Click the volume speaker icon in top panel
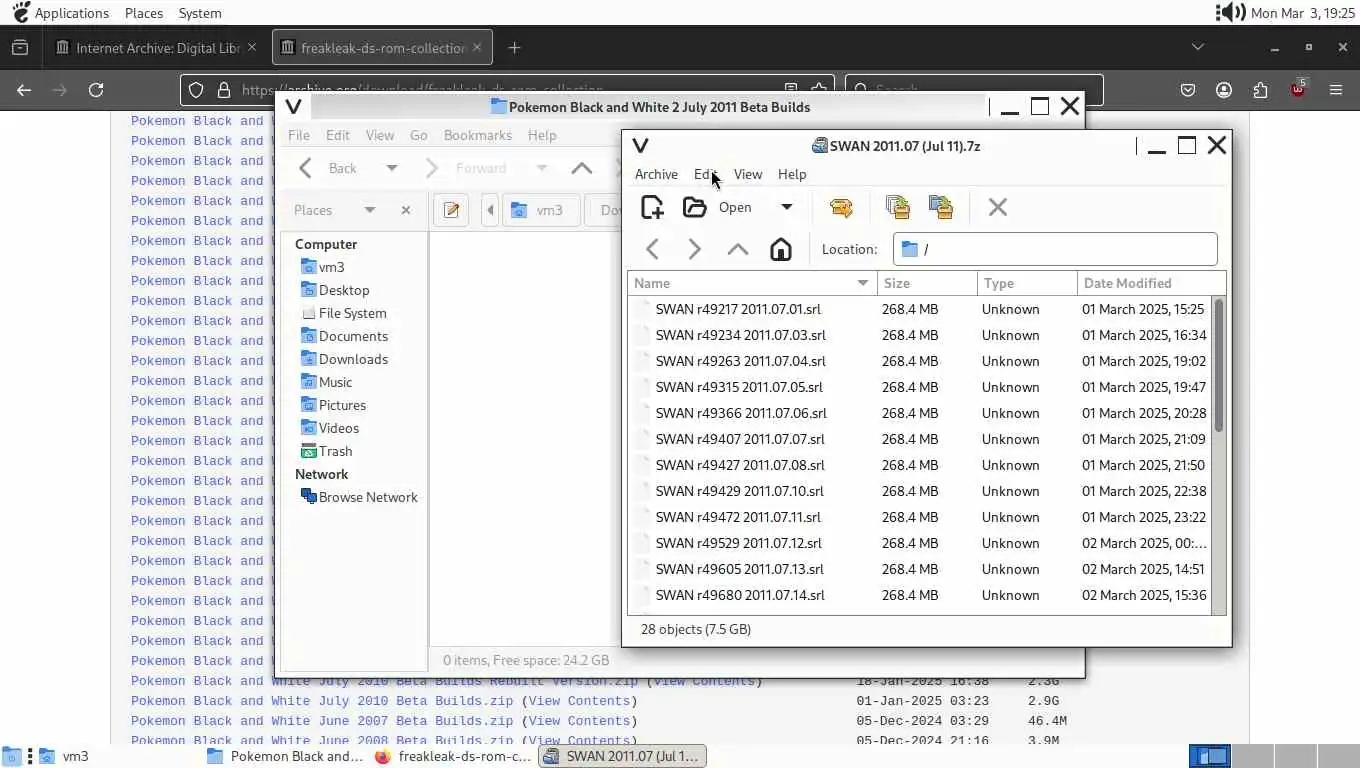This screenshot has height=768, width=1360. [1229, 13]
